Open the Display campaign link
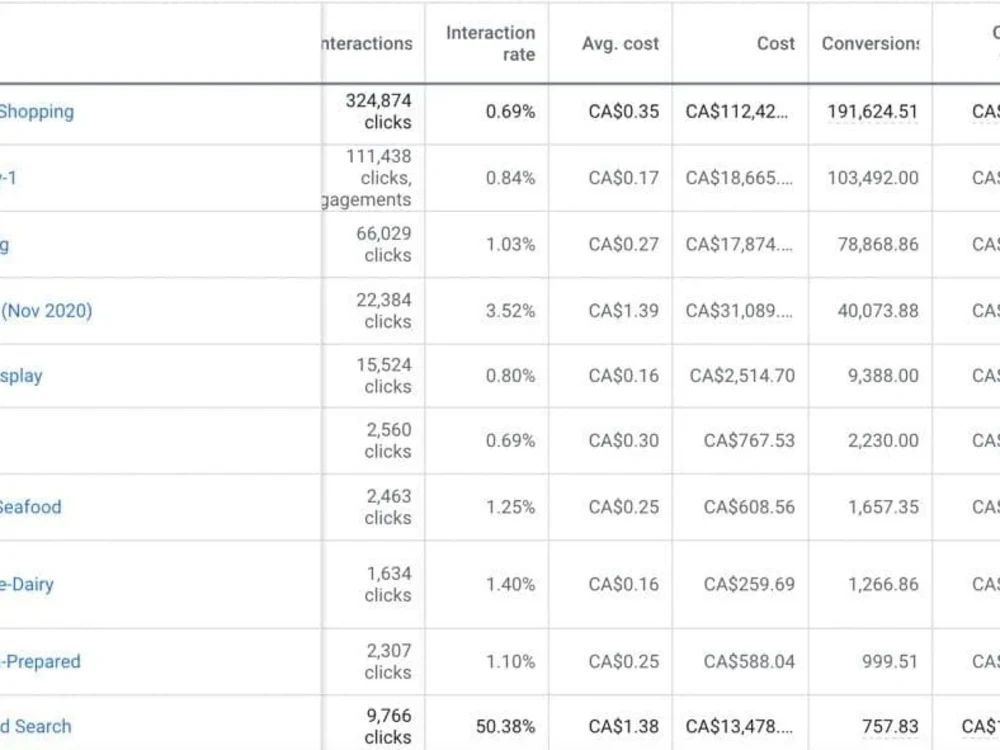 click(21, 376)
